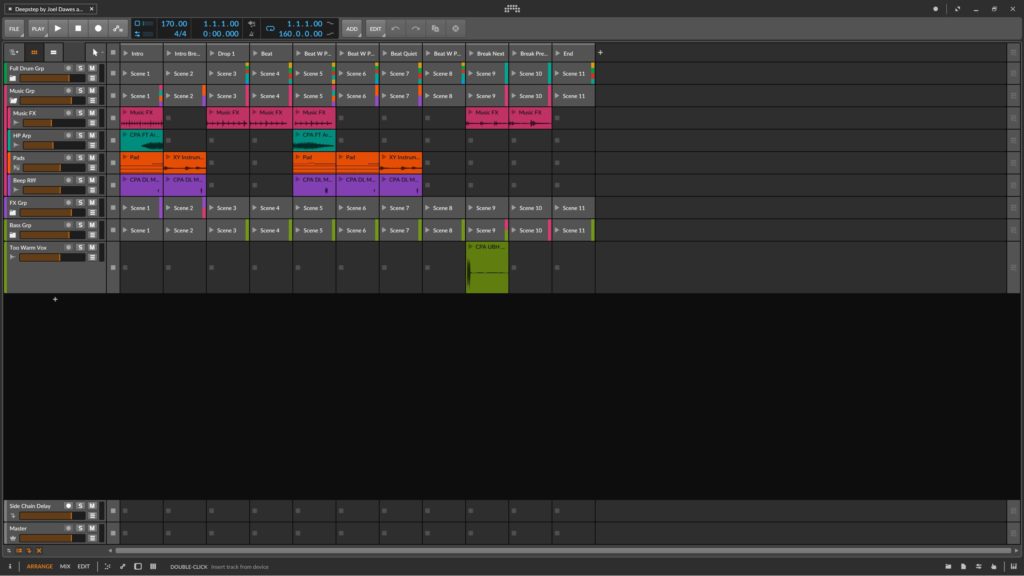Image resolution: width=1024 pixels, height=576 pixels.
Task: Open the PLAY menu dropdown
Action: click(x=38, y=29)
